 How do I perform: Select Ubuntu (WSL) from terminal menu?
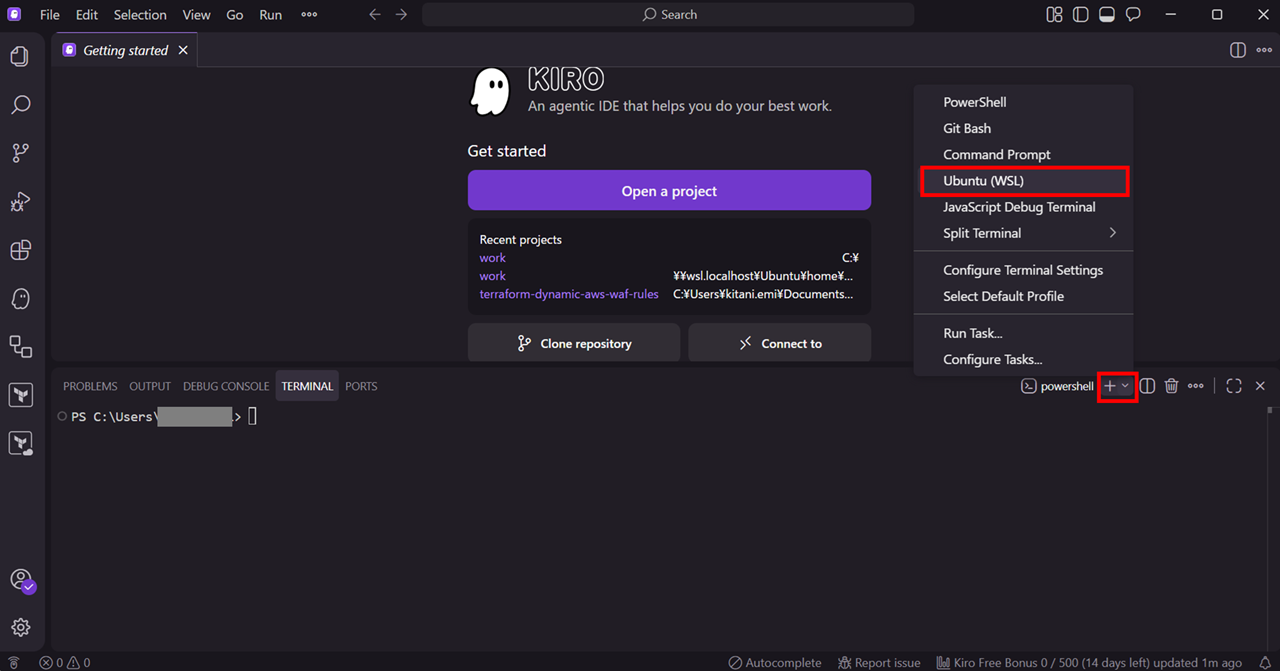click(x=1023, y=181)
